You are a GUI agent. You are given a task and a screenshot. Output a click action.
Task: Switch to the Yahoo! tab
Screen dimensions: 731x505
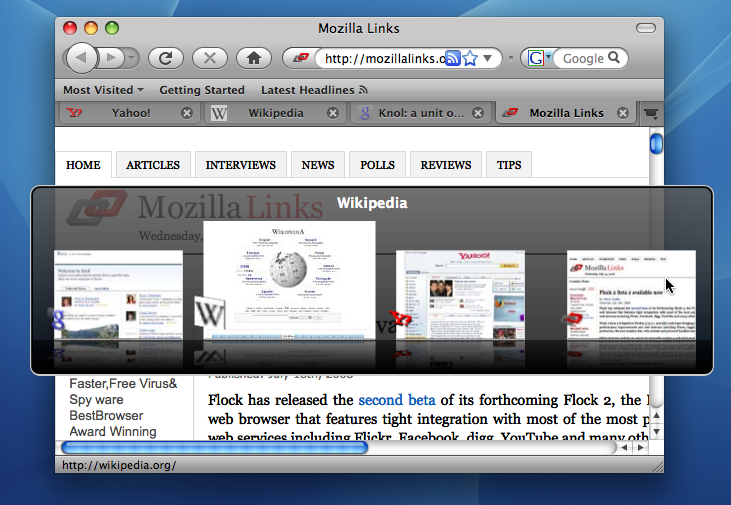click(x=130, y=113)
